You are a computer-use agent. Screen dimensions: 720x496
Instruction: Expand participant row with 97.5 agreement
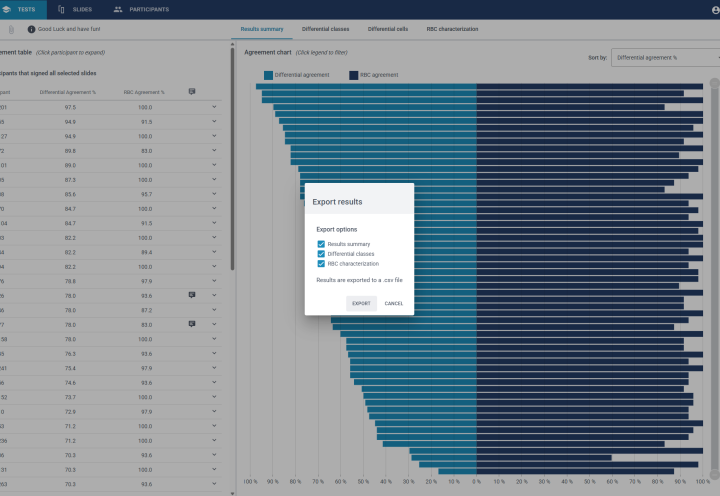(214, 107)
